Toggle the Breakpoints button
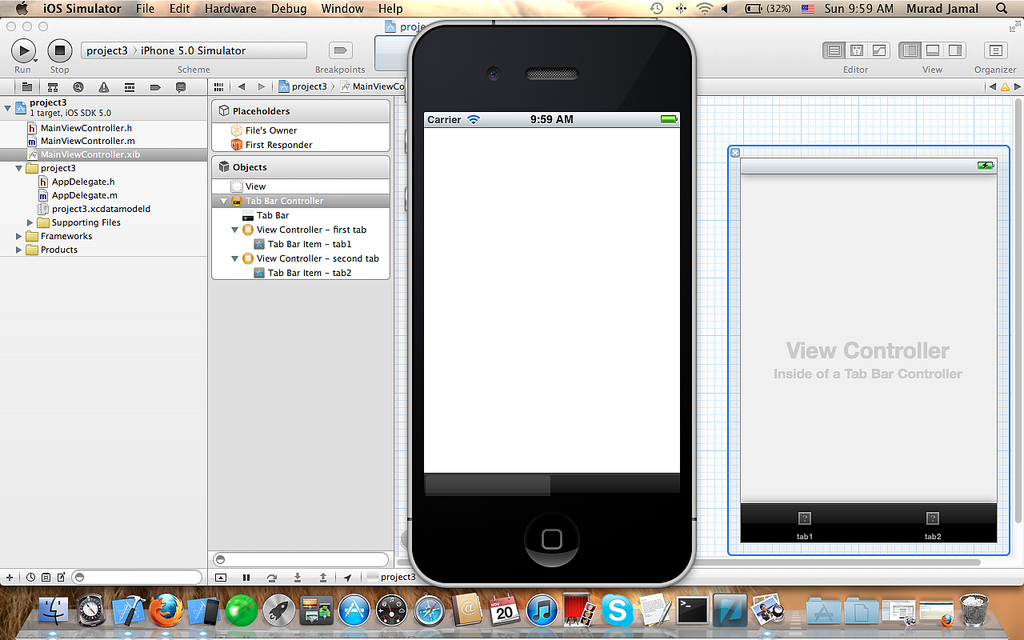The width and height of the screenshot is (1024, 640). (340, 50)
